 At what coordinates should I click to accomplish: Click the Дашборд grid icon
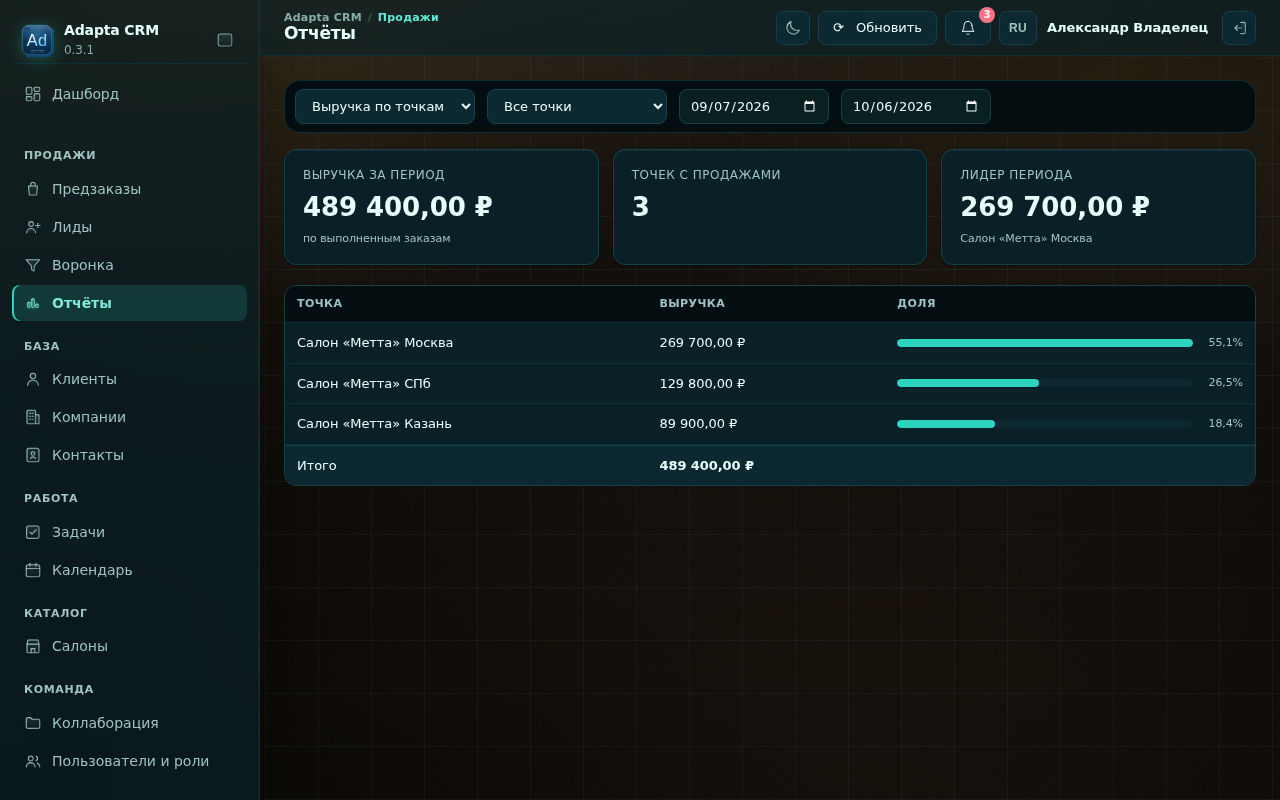tap(33, 94)
